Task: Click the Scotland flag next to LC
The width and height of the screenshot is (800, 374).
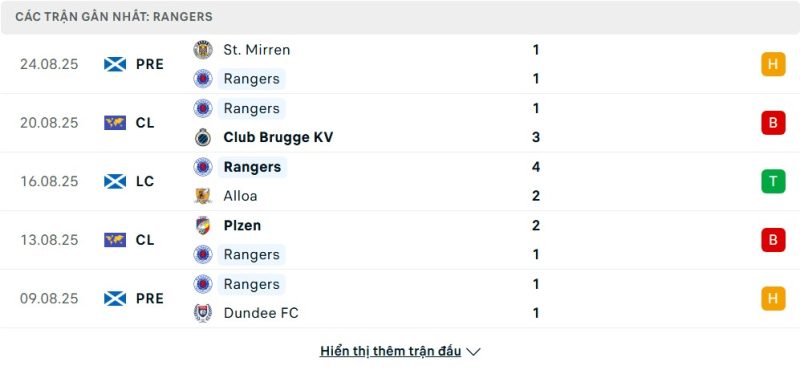Action: click(115, 181)
